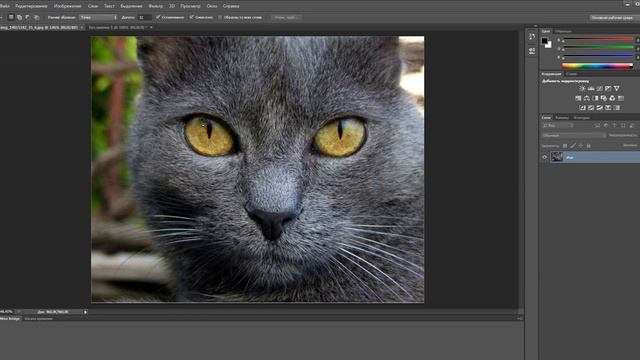Switch to the Образцы swatches tab
This screenshot has width=640, height=360.
tap(563, 31)
